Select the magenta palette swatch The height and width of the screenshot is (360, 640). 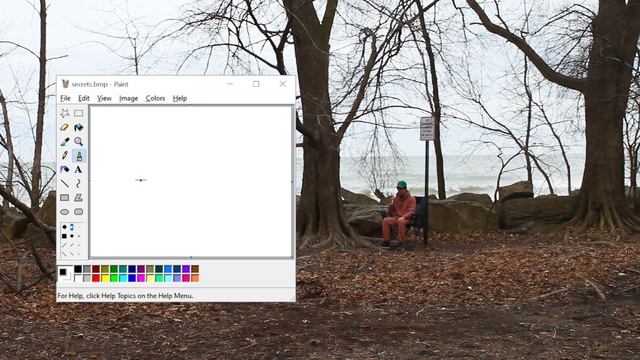click(141, 278)
